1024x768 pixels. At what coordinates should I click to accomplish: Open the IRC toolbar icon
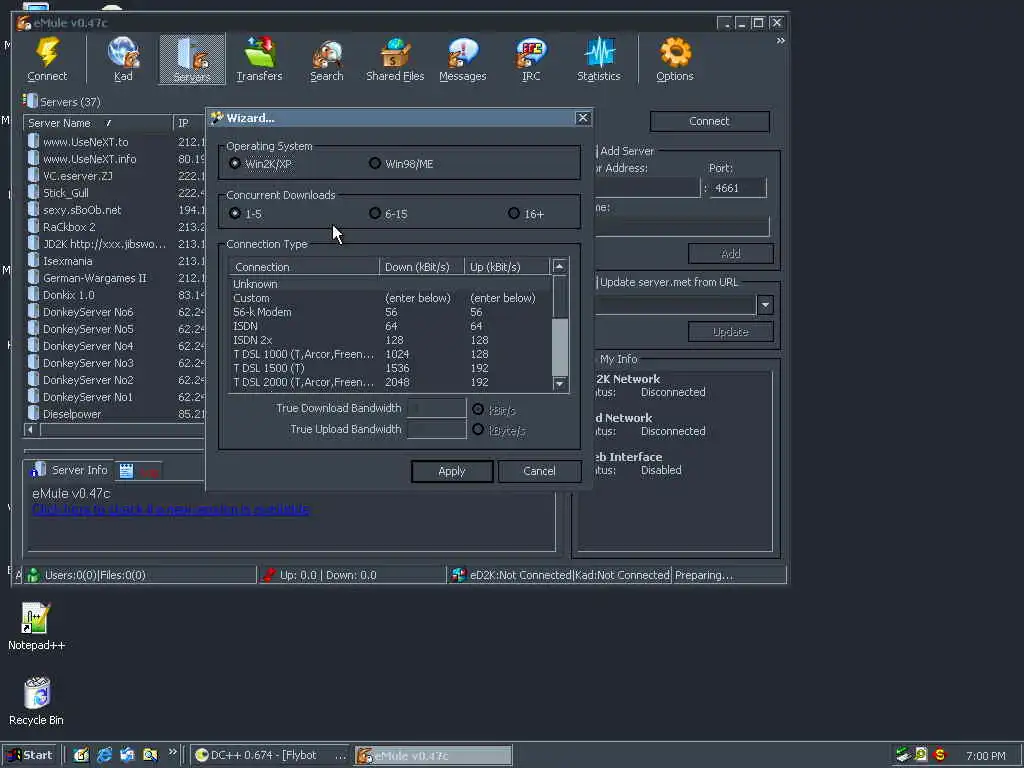tap(531, 52)
